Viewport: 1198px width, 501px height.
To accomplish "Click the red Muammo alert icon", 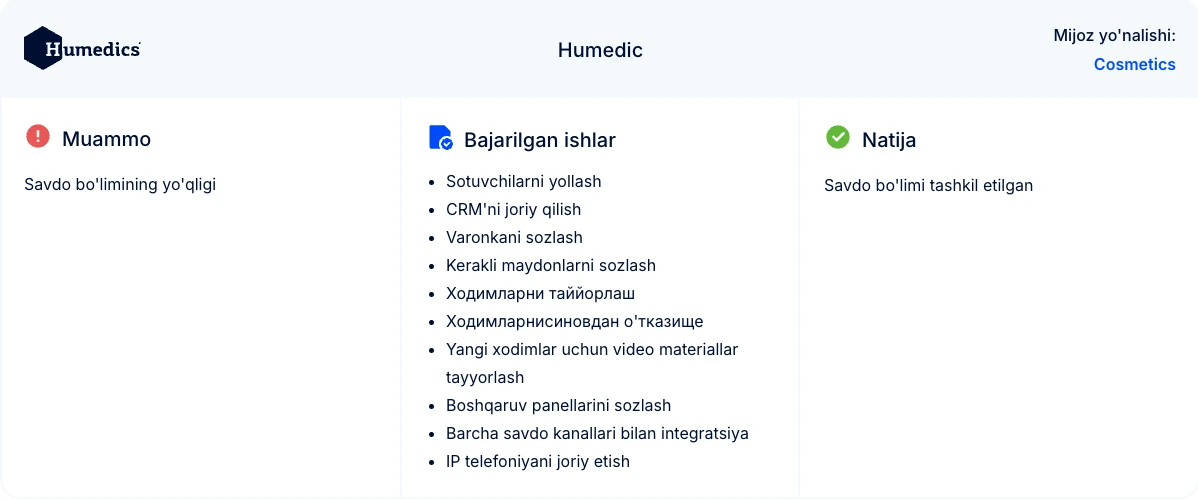I will click(x=38, y=136).
